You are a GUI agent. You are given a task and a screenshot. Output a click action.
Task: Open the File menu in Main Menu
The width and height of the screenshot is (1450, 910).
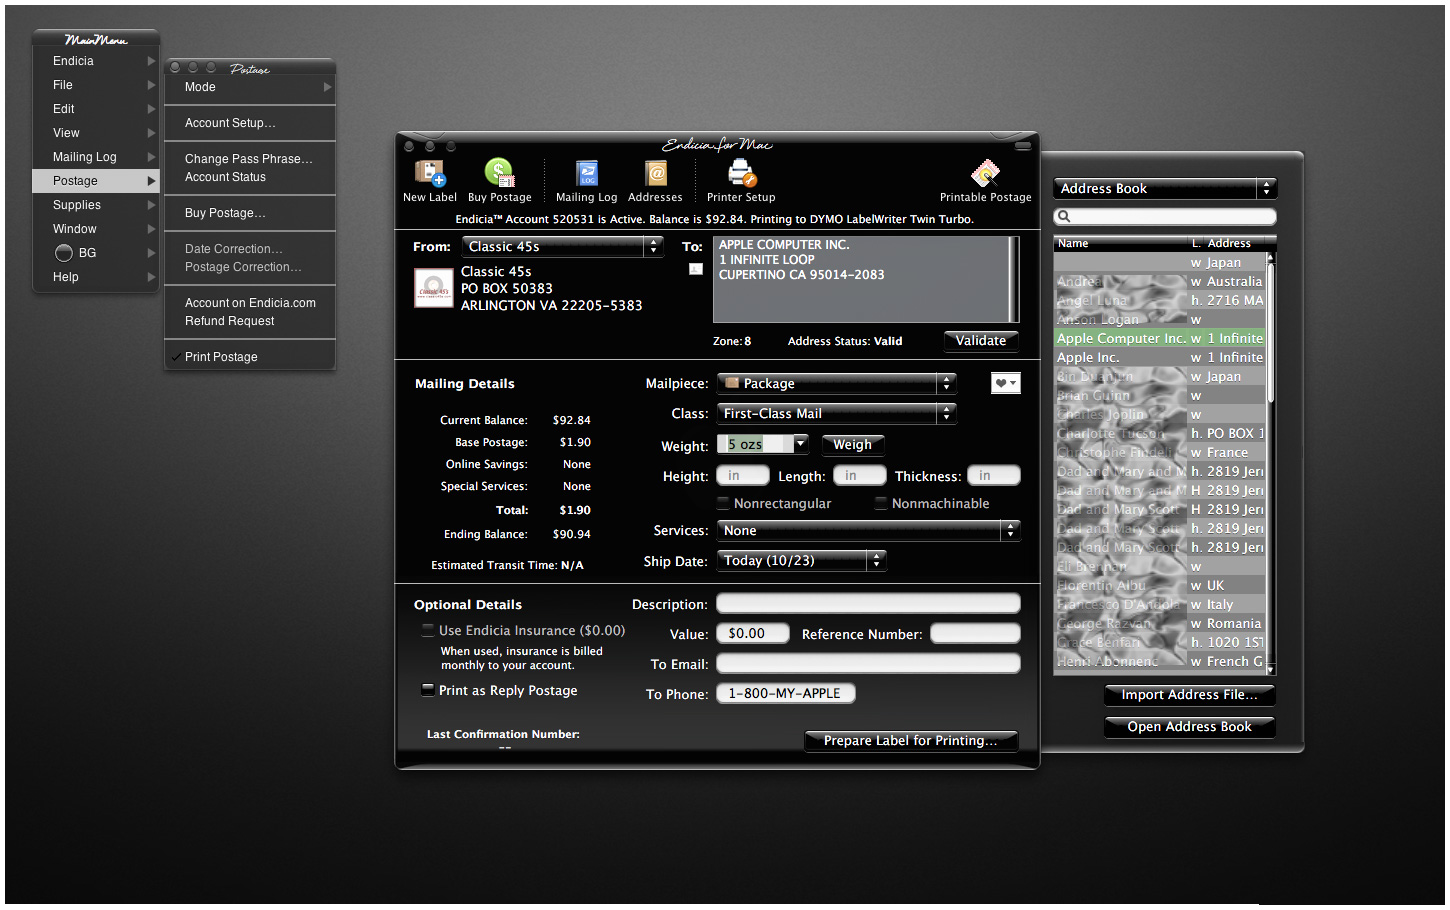point(95,85)
